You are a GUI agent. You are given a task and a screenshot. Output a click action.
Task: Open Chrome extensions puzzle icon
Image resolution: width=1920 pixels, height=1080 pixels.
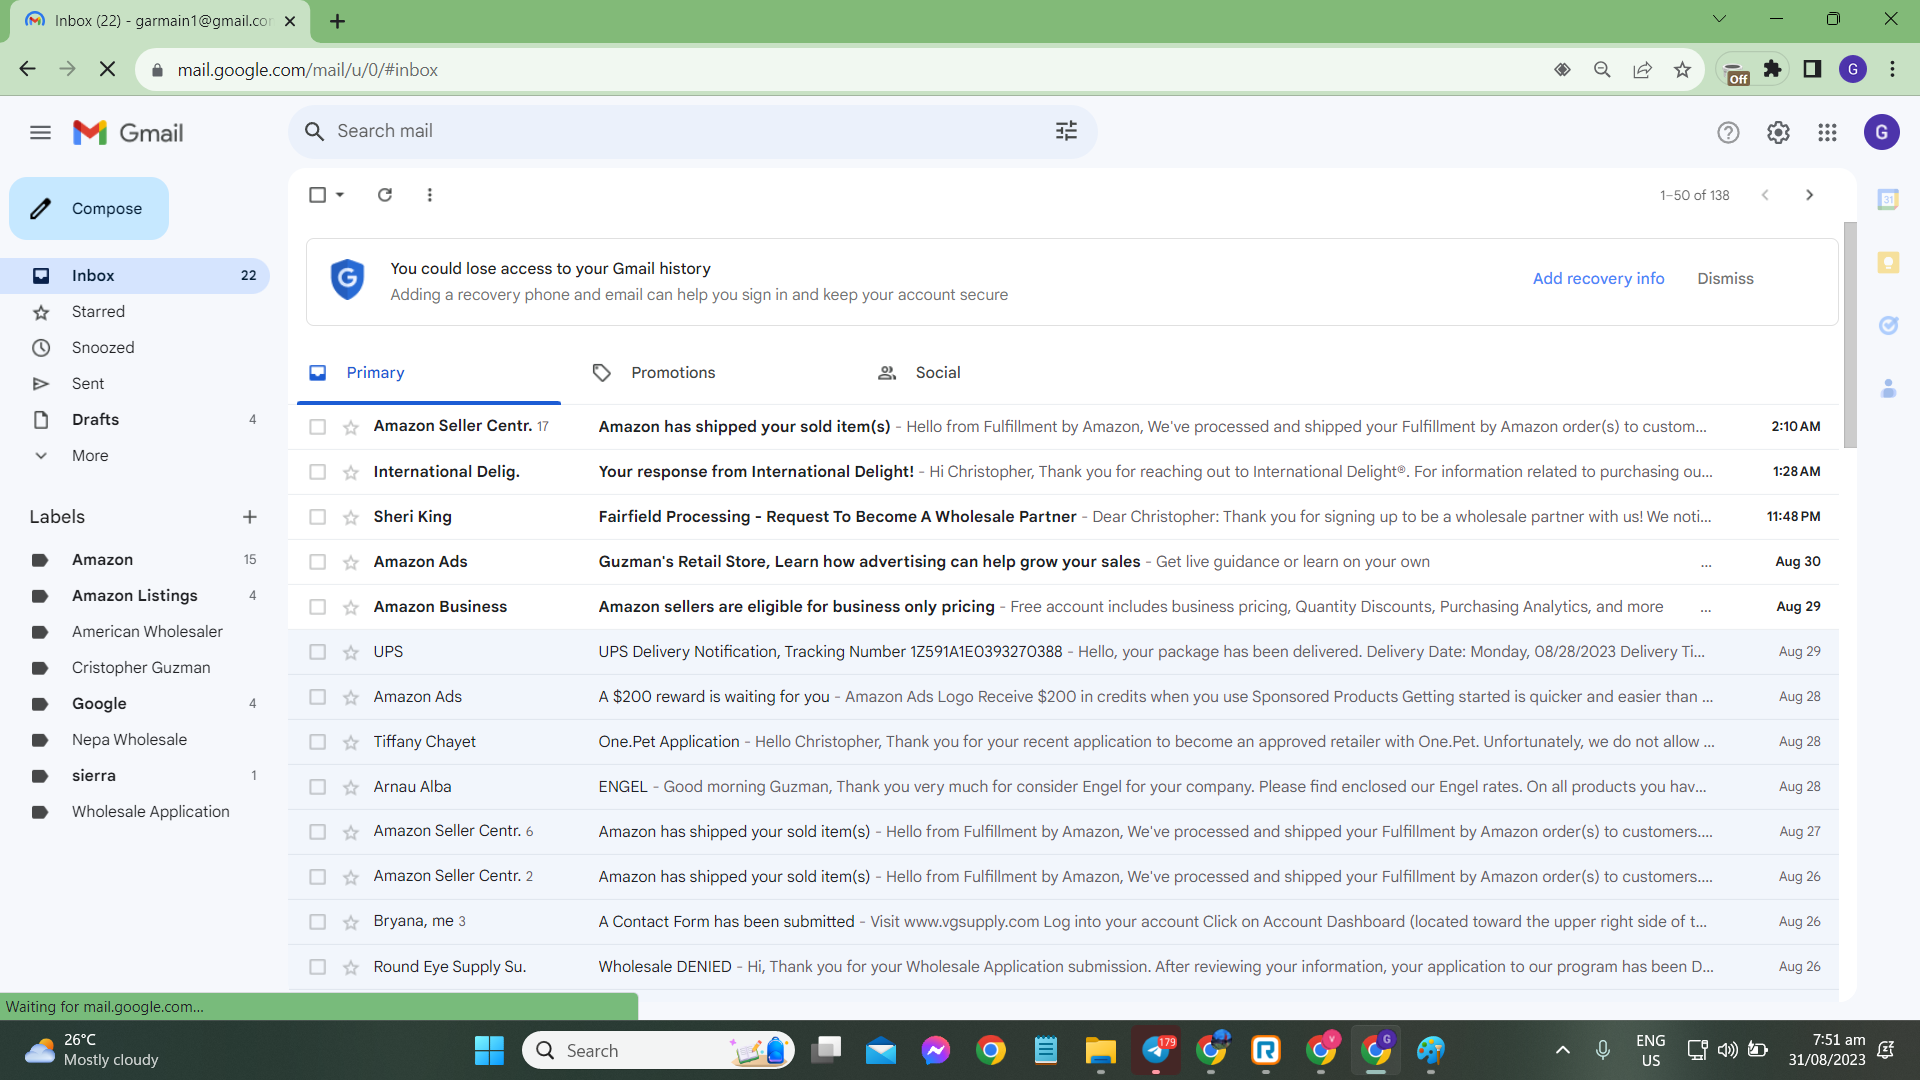coord(1773,69)
